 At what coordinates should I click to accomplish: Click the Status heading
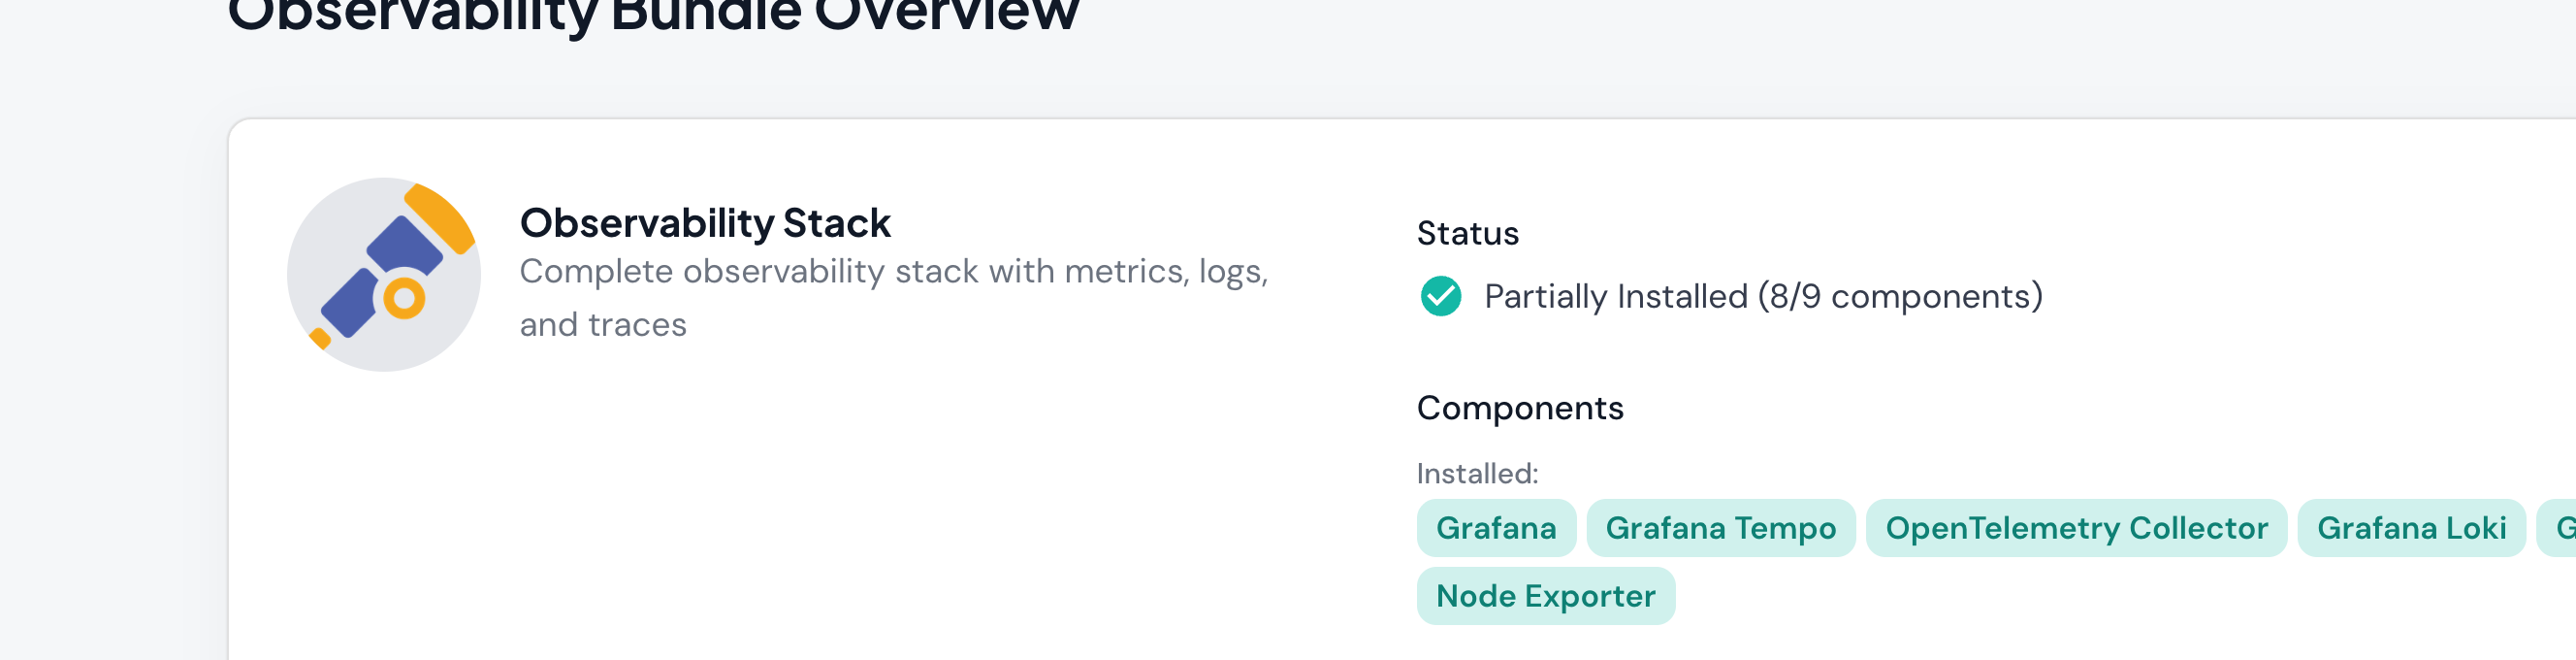(x=1468, y=233)
